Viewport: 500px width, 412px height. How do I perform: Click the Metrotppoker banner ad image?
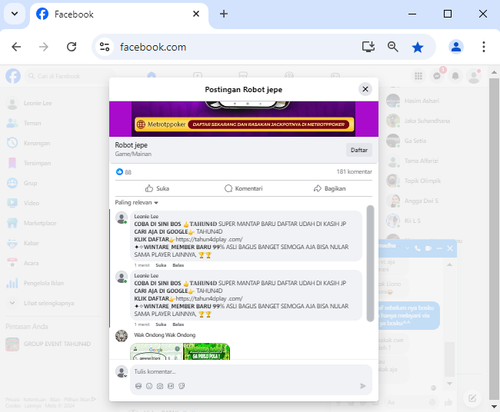[244, 119]
